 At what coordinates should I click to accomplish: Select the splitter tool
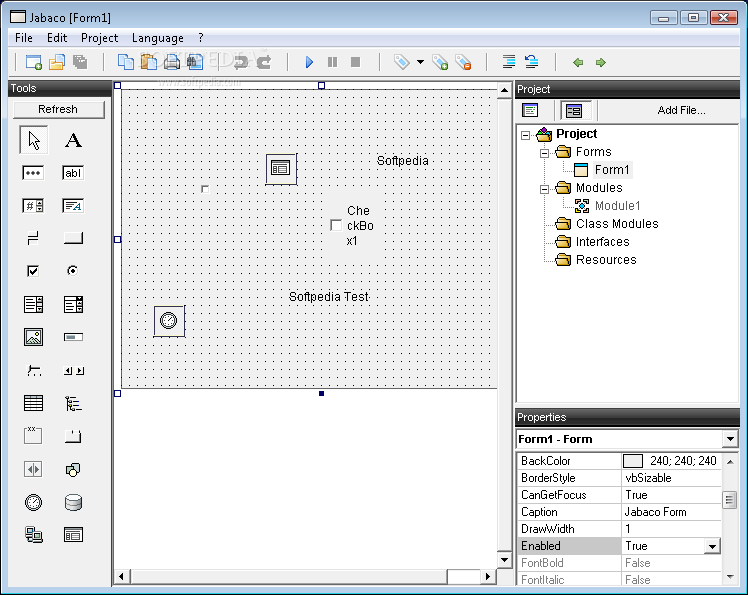pyautogui.click(x=33, y=469)
